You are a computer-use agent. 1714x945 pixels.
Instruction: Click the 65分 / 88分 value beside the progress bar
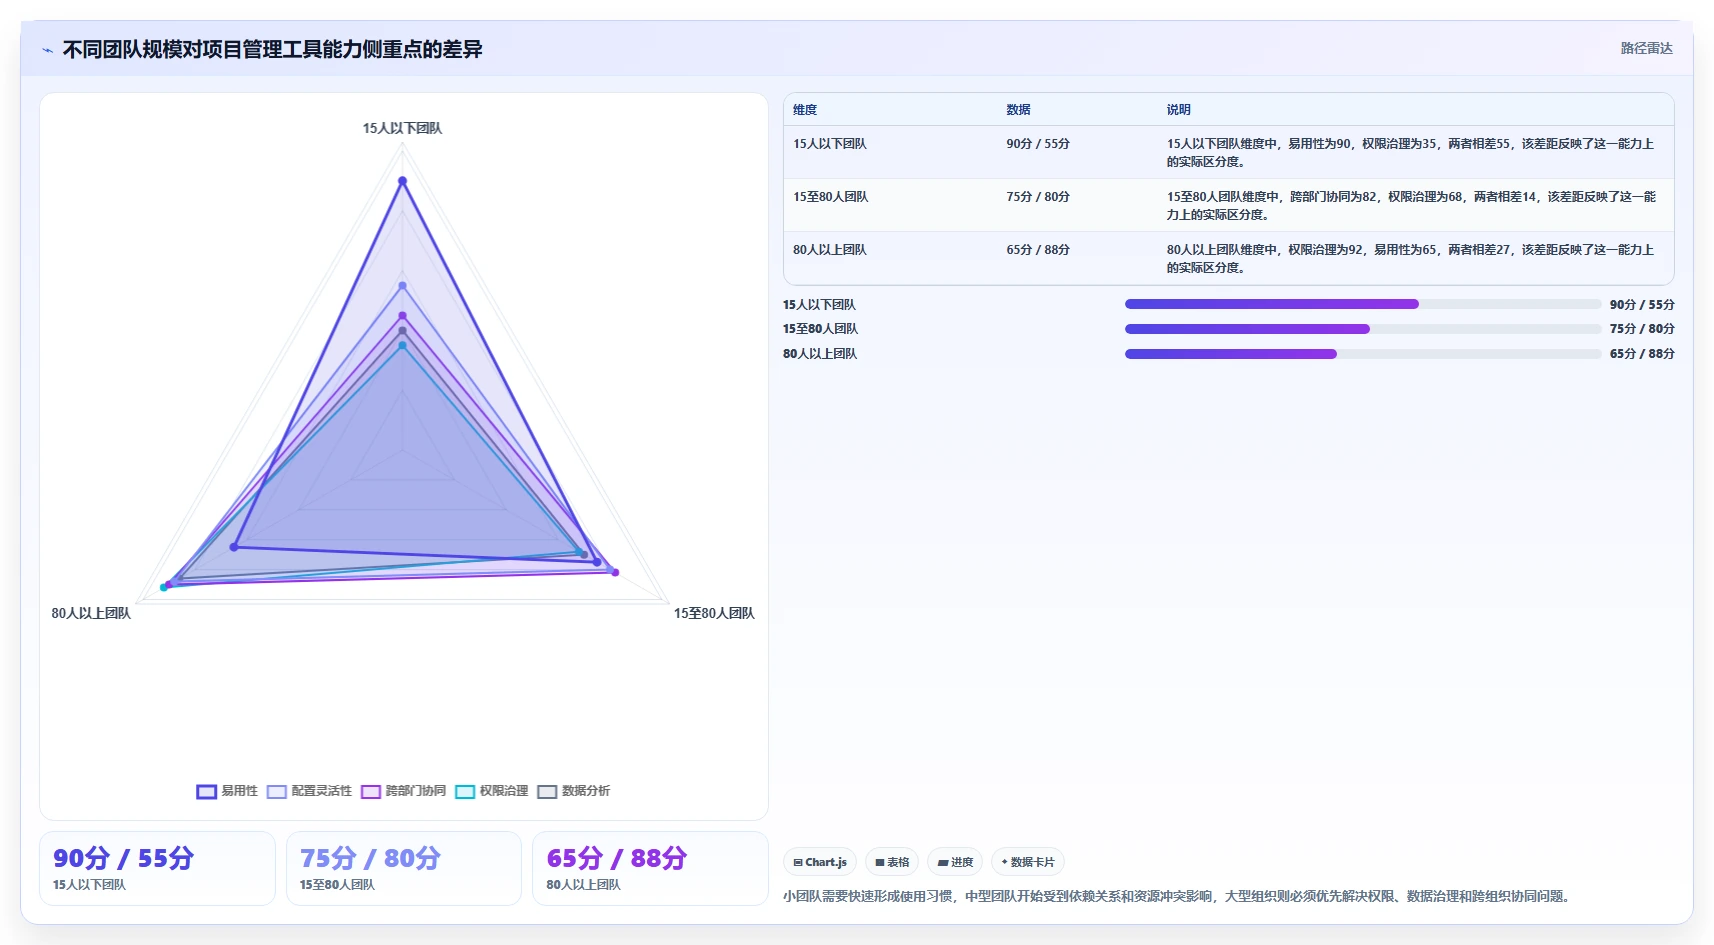(x=1642, y=354)
